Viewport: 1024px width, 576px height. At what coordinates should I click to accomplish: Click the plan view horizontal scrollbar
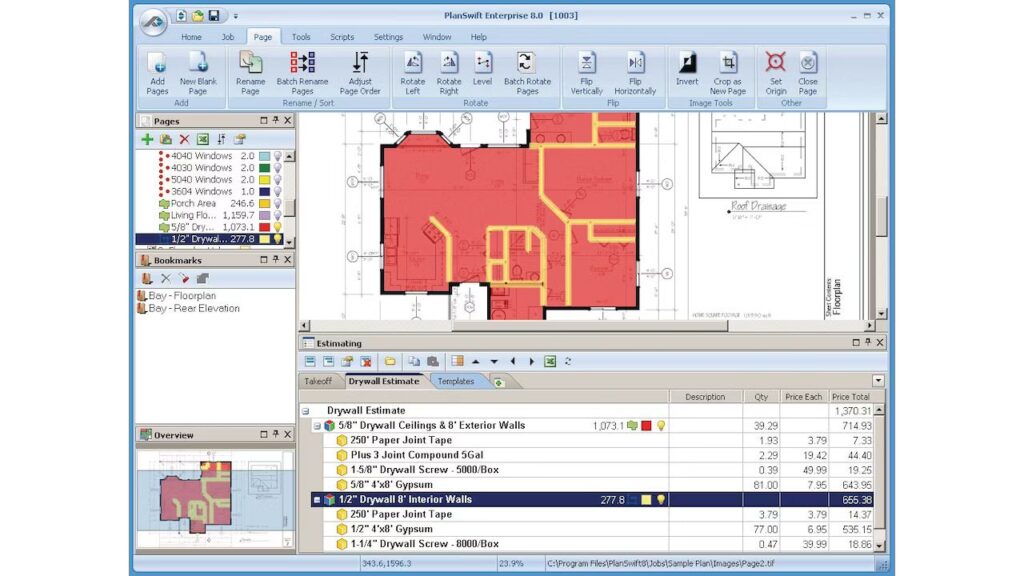pos(589,325)
